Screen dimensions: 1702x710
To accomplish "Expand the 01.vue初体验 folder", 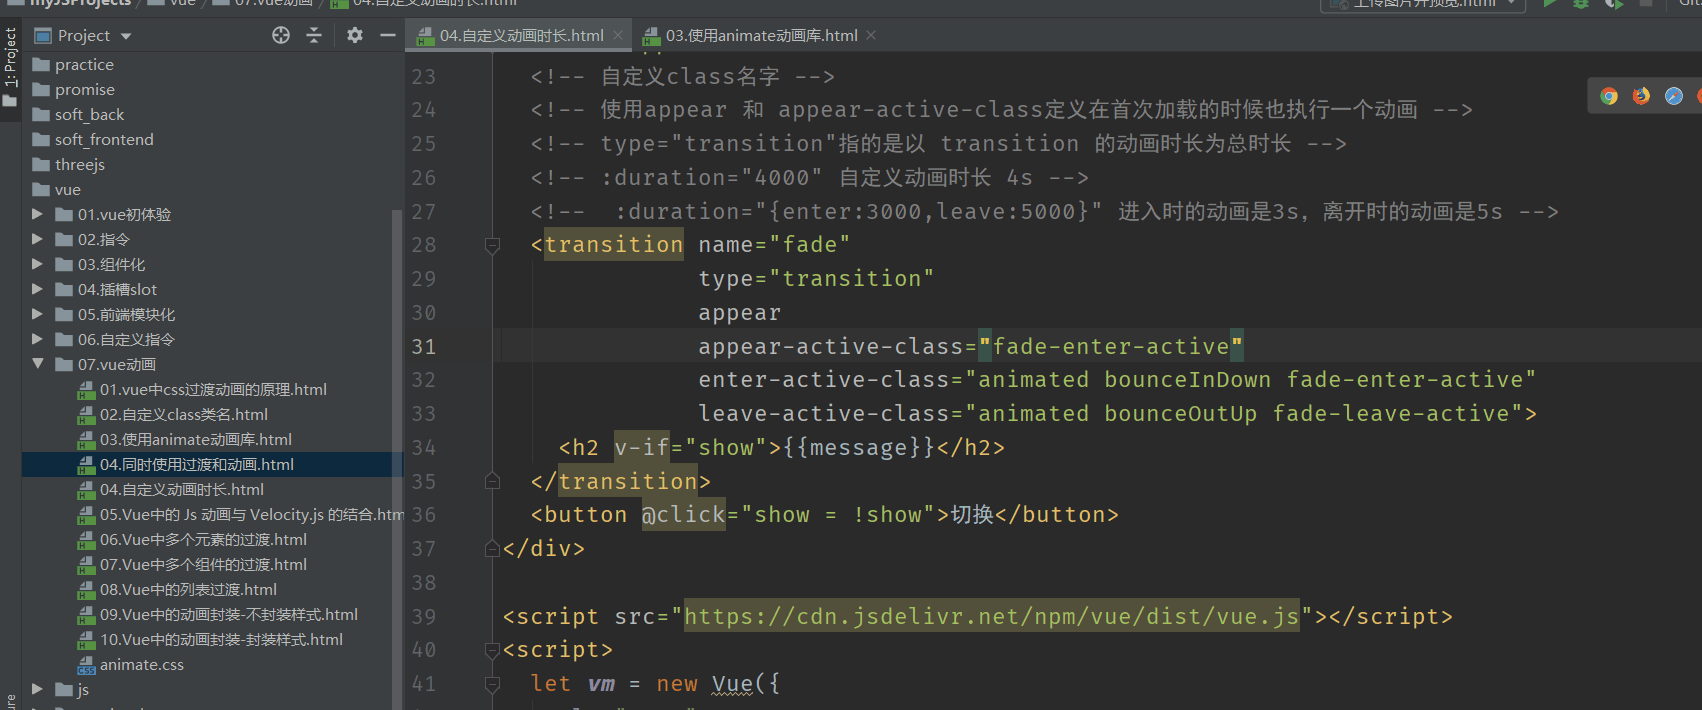I will 37,214.
